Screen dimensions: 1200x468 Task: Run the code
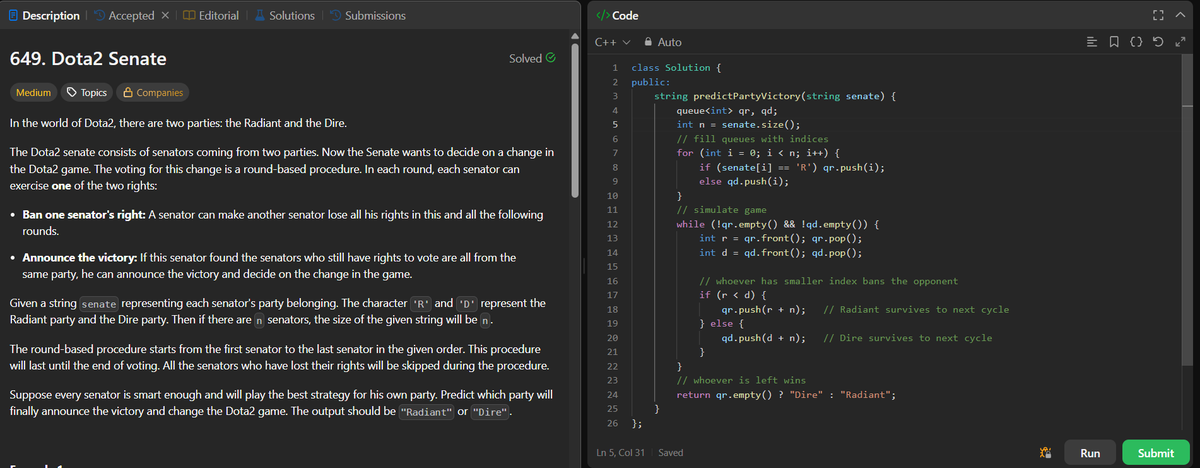(x=1090, y=453)
